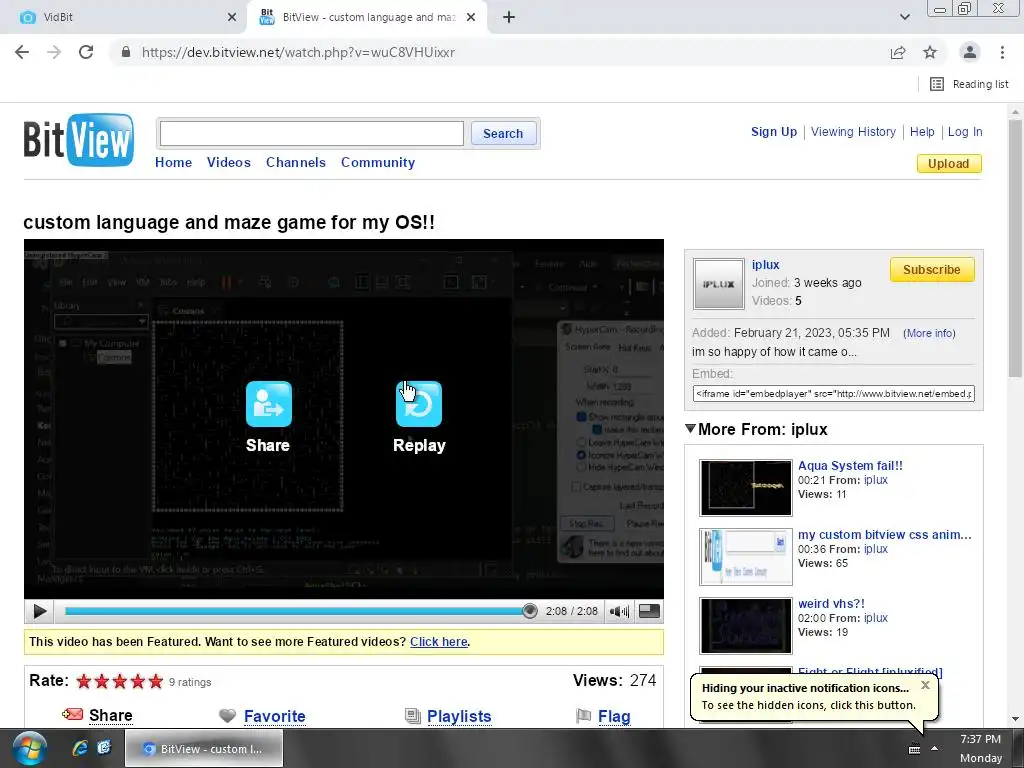Reload the page with the refresh icon
The height and width of the screenshot is (768, 1024).
click(86, 52)
